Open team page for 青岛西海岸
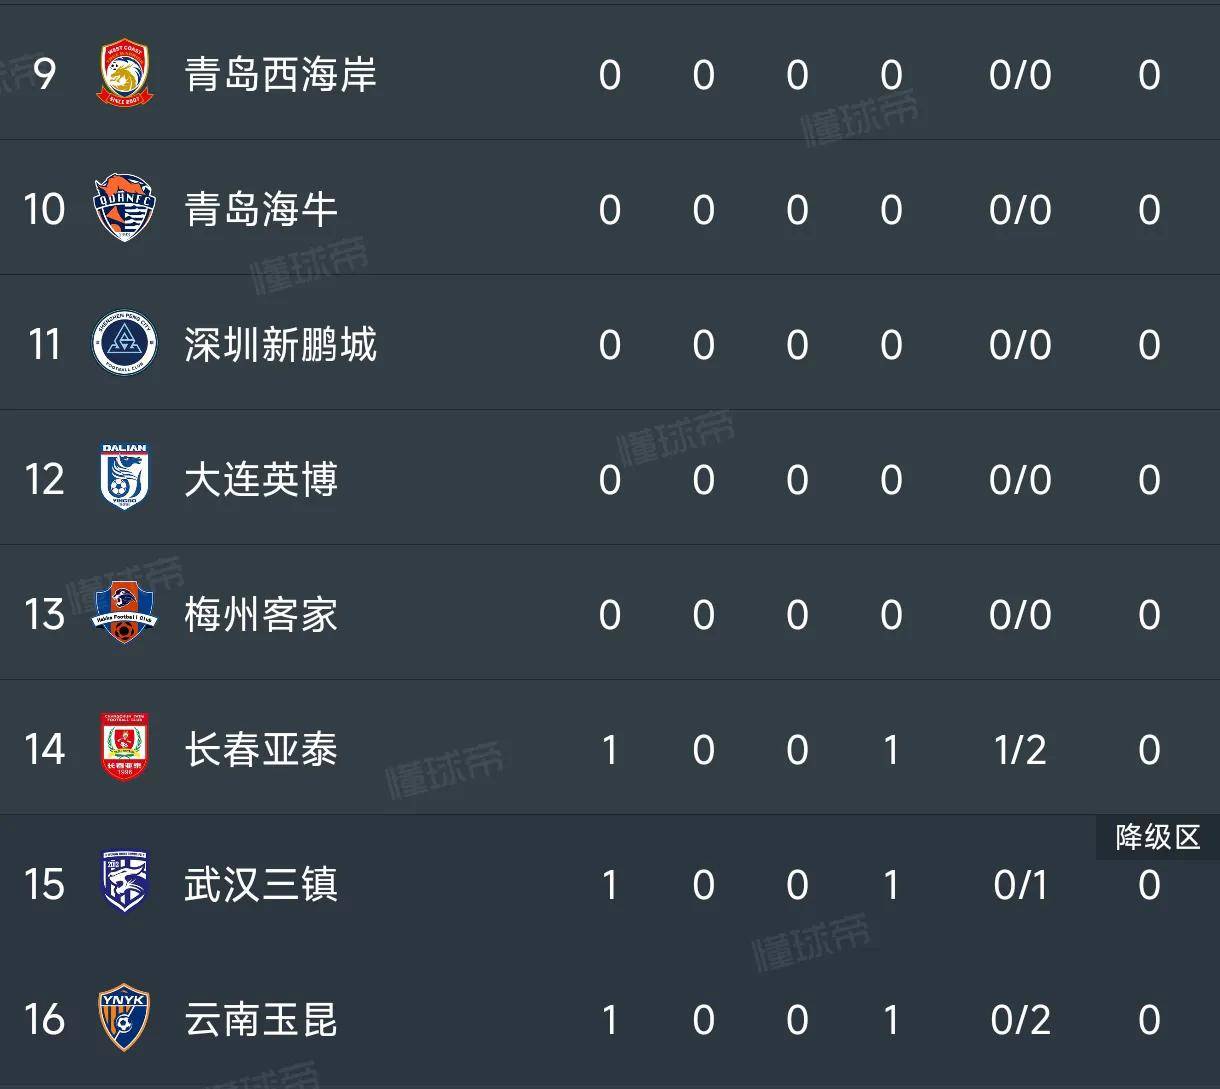The image size is (1220, 1089). pos(280,75)
